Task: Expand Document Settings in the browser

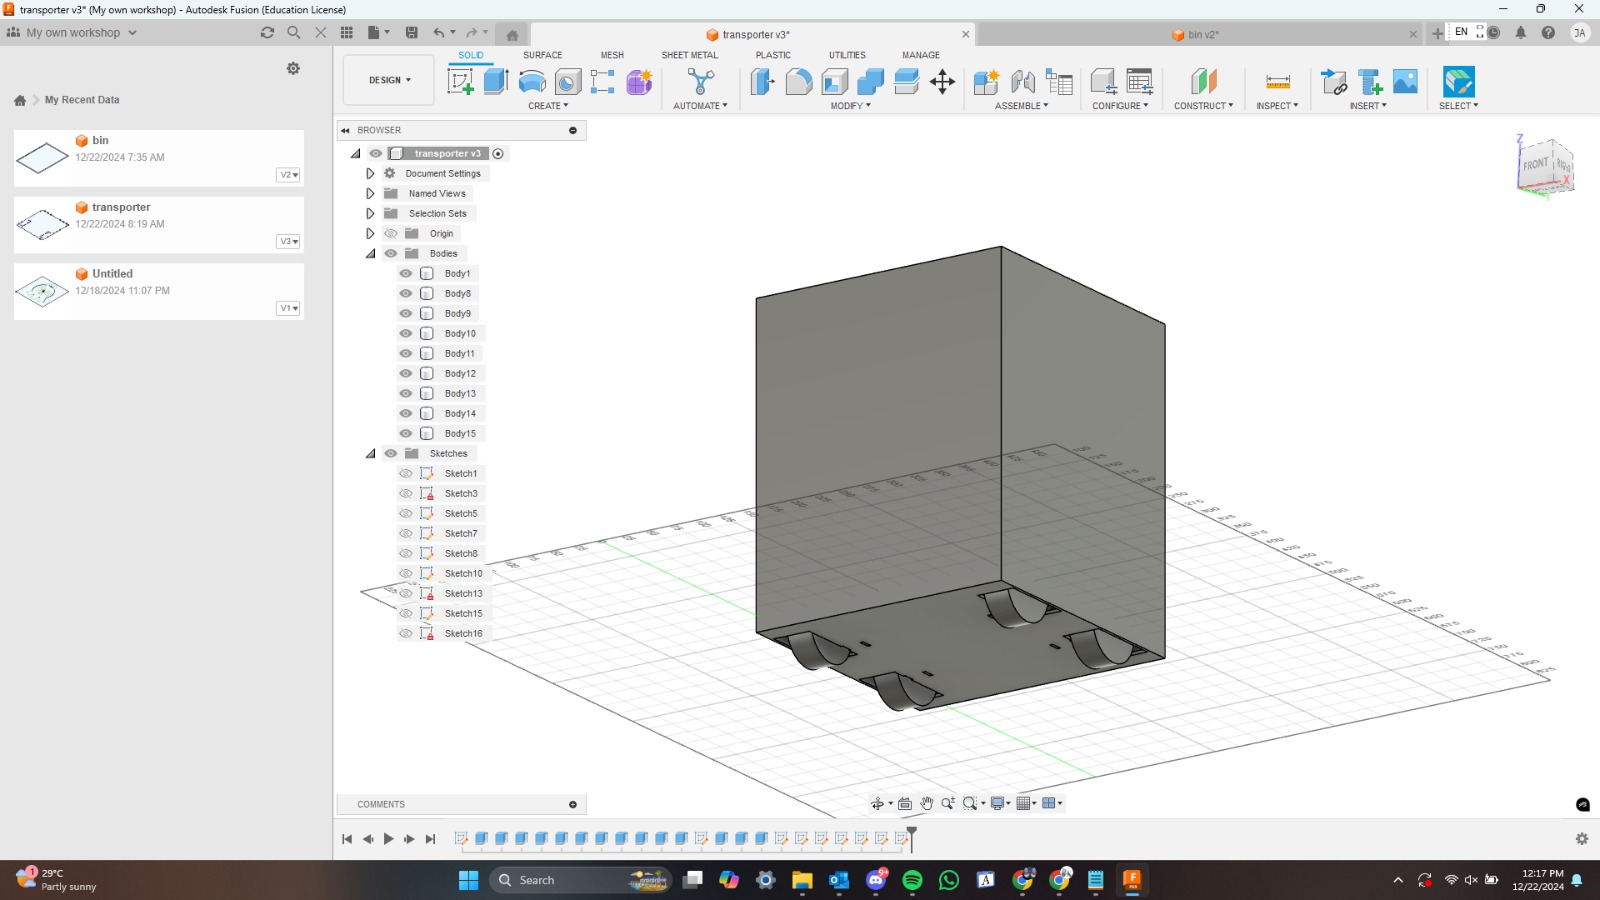Action: 370,173
